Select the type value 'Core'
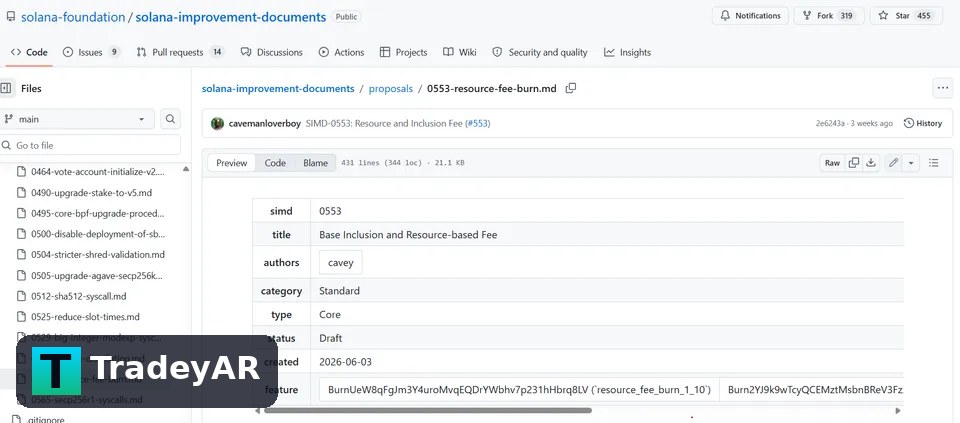 pyautogui.click(x=329, y=315)
